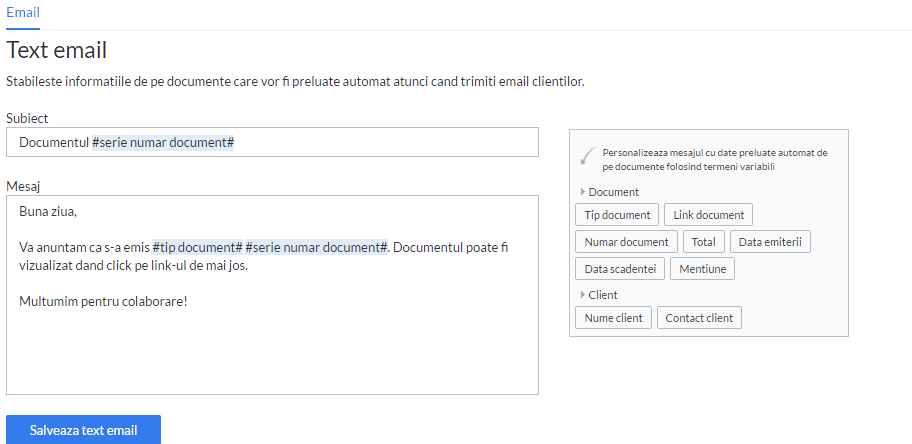Insert the Tip document variable
The image size is (912, 444).
(x=617, y=215)
